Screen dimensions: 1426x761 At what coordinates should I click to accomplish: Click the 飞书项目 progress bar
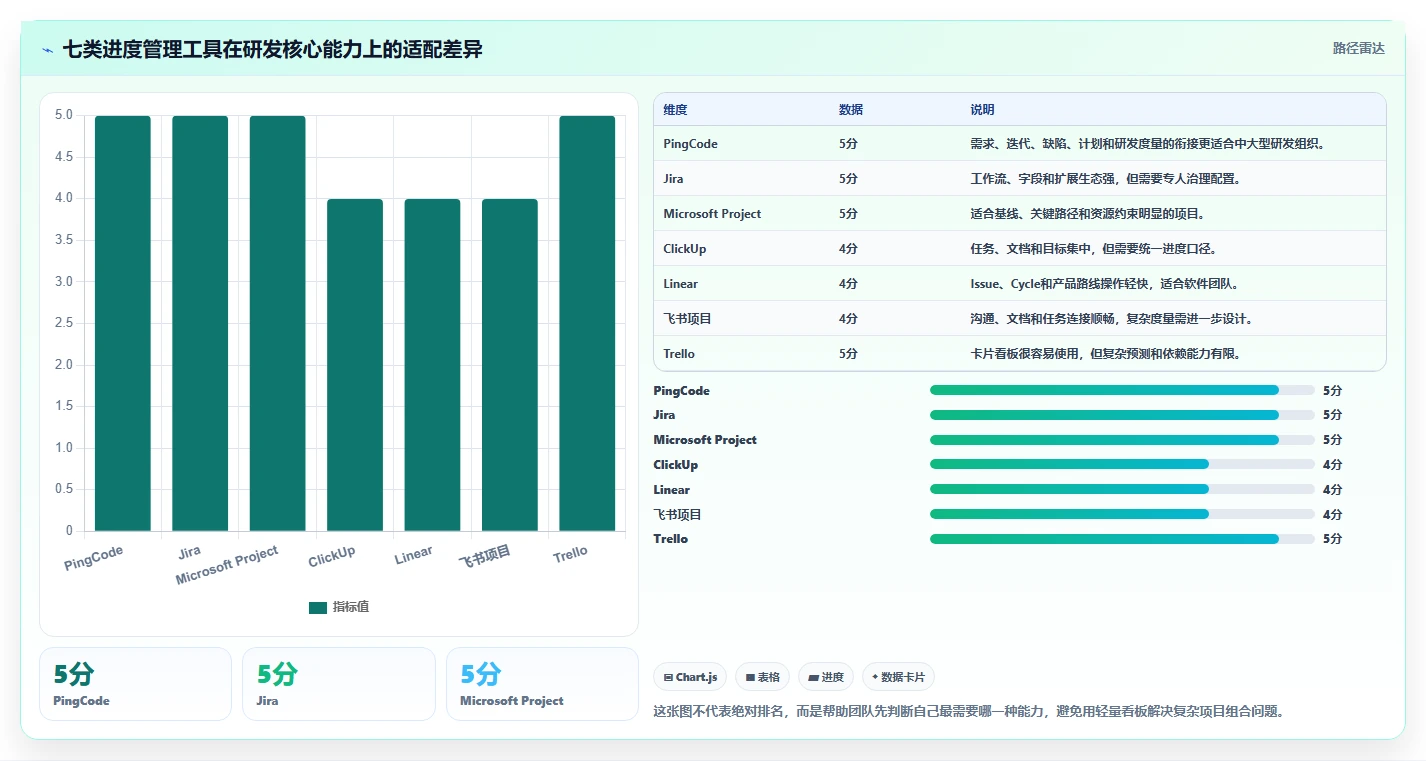pyautogui.click(x=1122, y=514)
